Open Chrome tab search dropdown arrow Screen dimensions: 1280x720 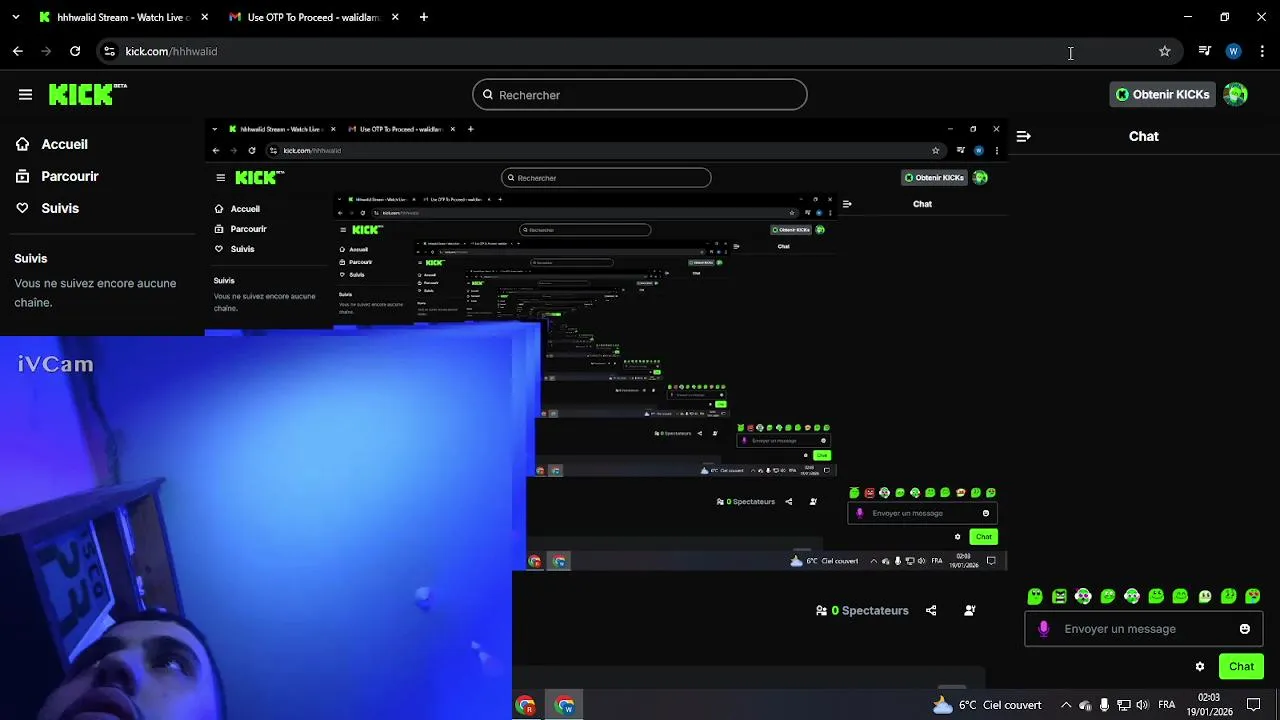tap(14, 17)
